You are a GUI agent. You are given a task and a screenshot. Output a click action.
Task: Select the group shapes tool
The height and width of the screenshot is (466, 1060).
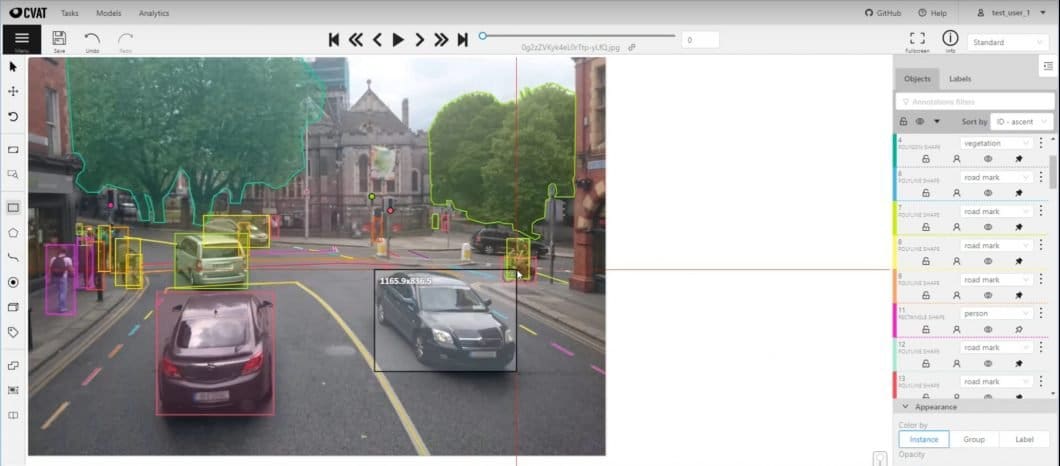[x=13, y=390]
